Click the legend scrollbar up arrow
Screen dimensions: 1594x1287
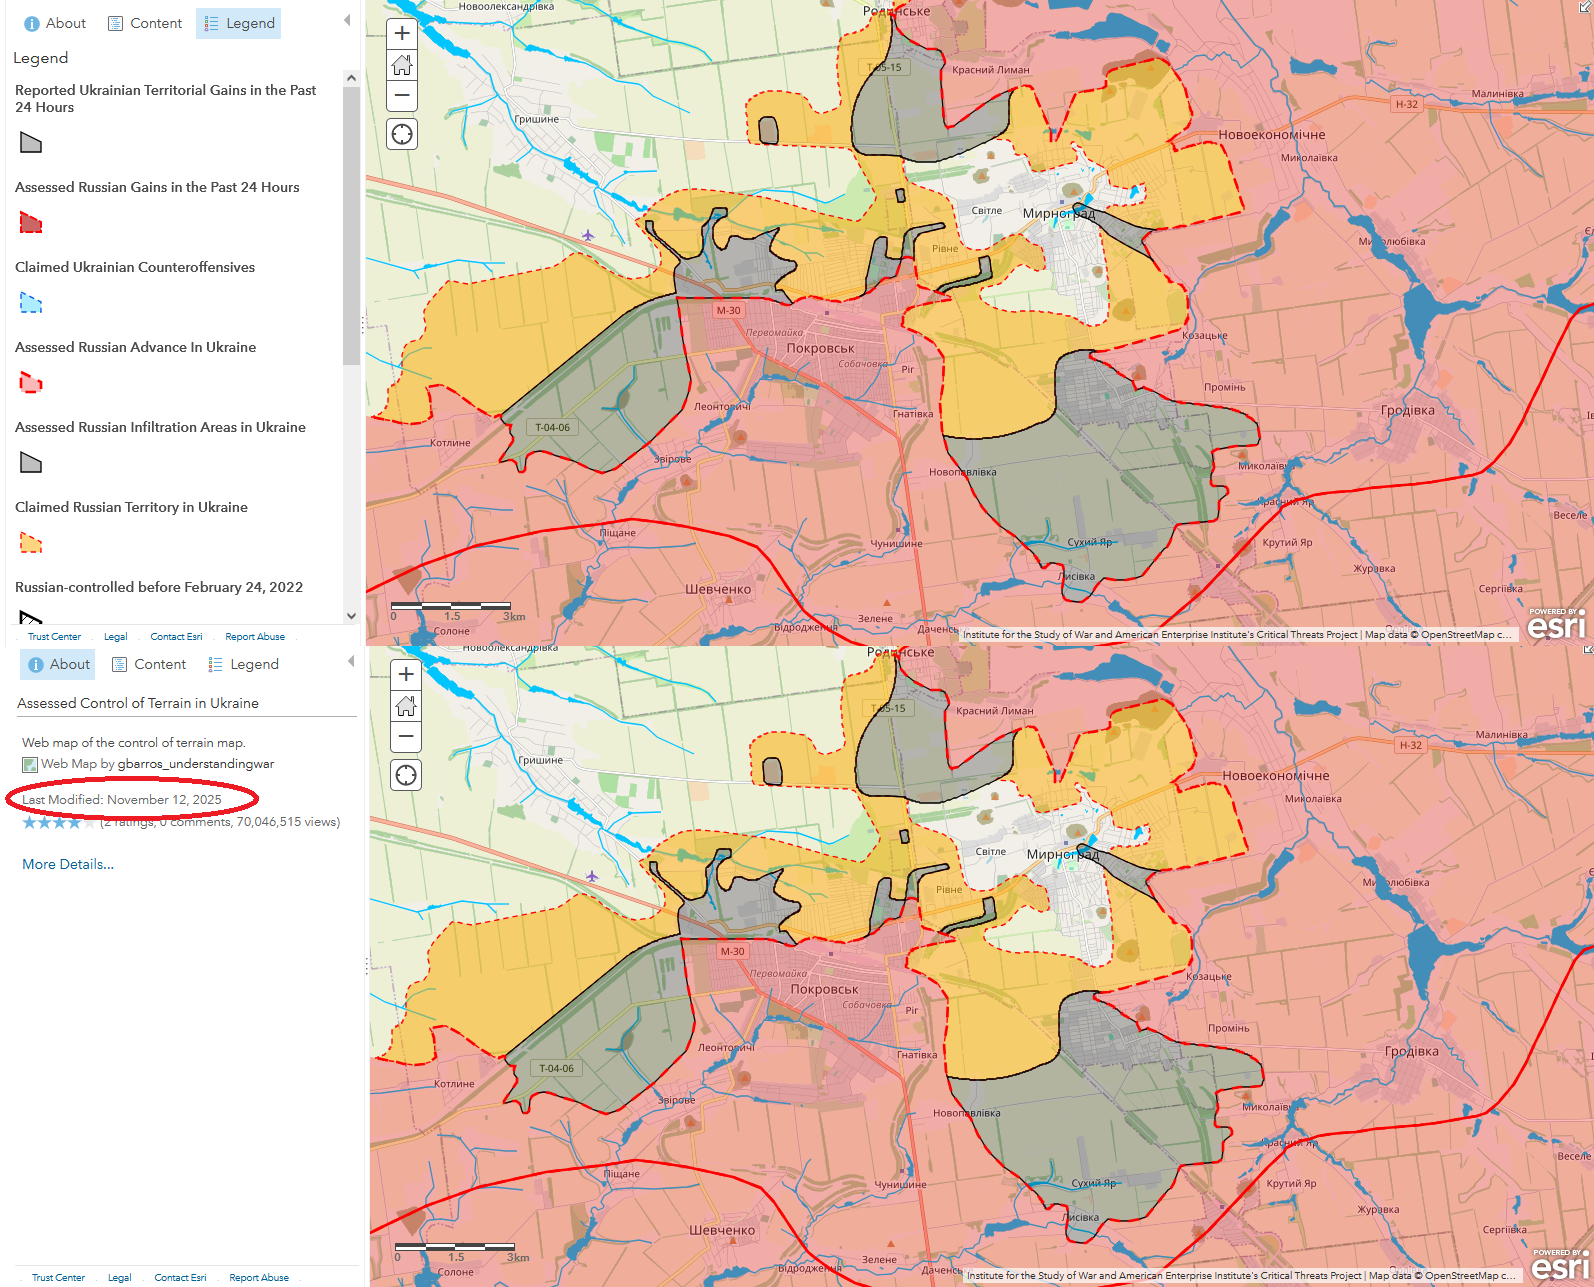coord(351,78)
